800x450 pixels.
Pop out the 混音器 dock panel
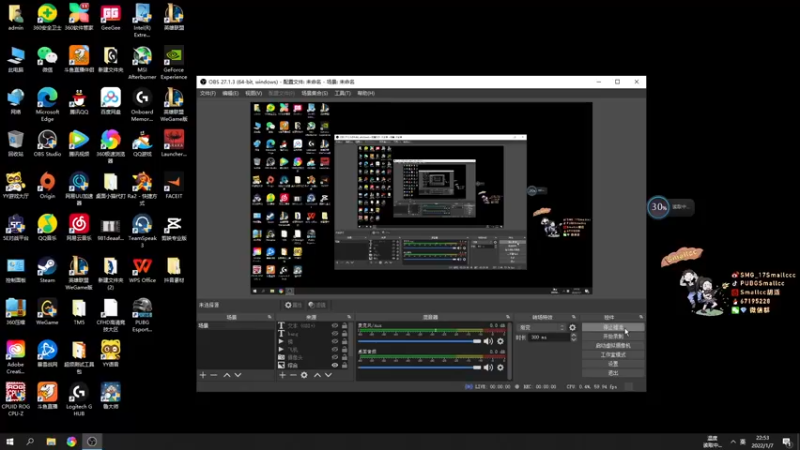click(508, 317)
